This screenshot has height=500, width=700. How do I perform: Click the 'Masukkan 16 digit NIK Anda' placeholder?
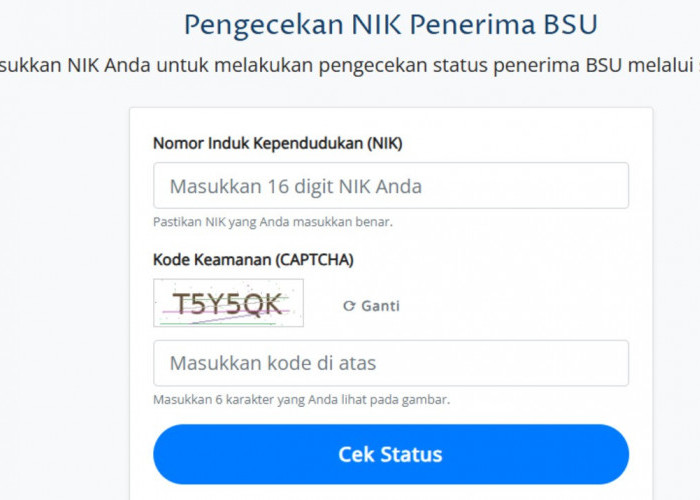tap(295, 186)
